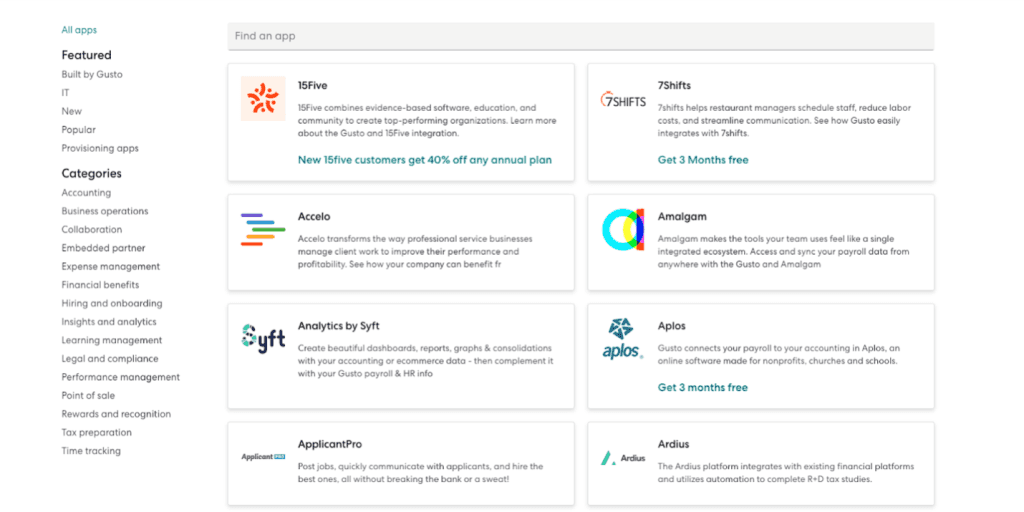1024x512 pixels.
Task: Click the Accelo striped logo icon
Action: point(263,229)
